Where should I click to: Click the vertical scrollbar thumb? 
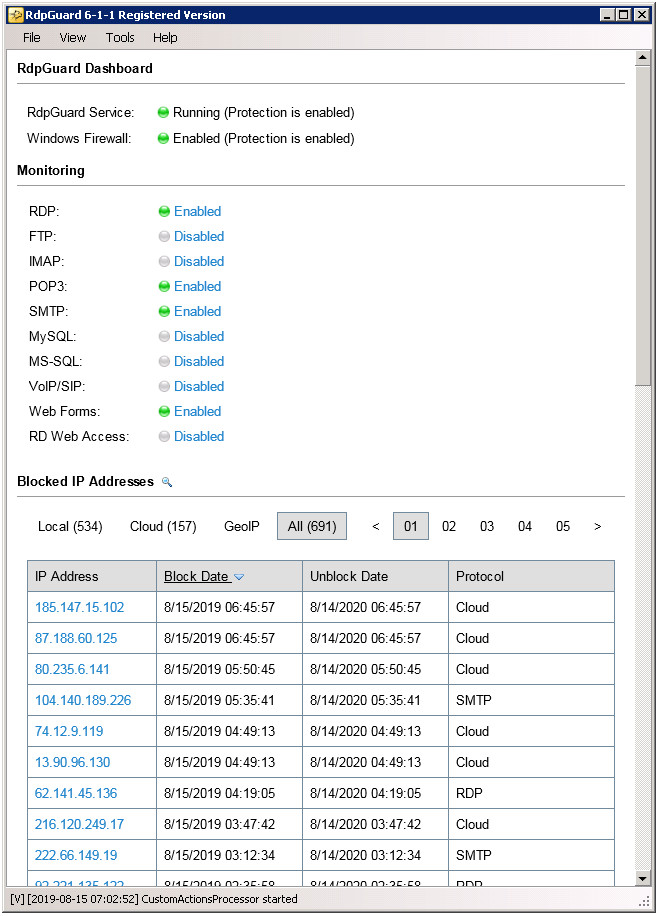(x=643, y=225)
